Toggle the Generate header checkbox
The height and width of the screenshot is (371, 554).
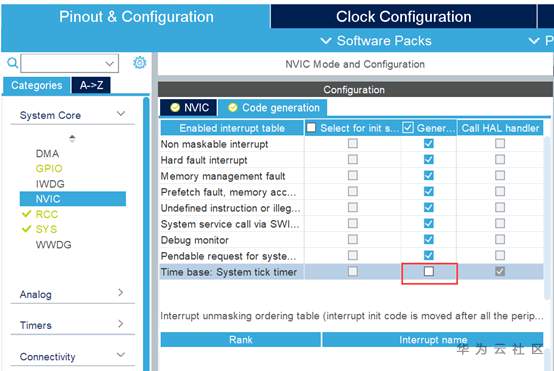(408, 128)
